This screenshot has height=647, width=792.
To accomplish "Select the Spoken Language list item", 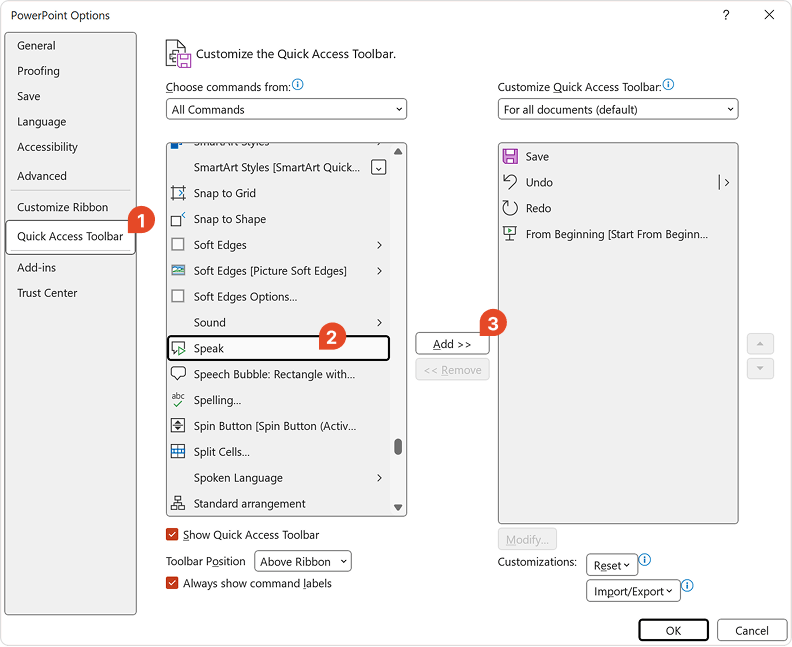I will (278, 477).
